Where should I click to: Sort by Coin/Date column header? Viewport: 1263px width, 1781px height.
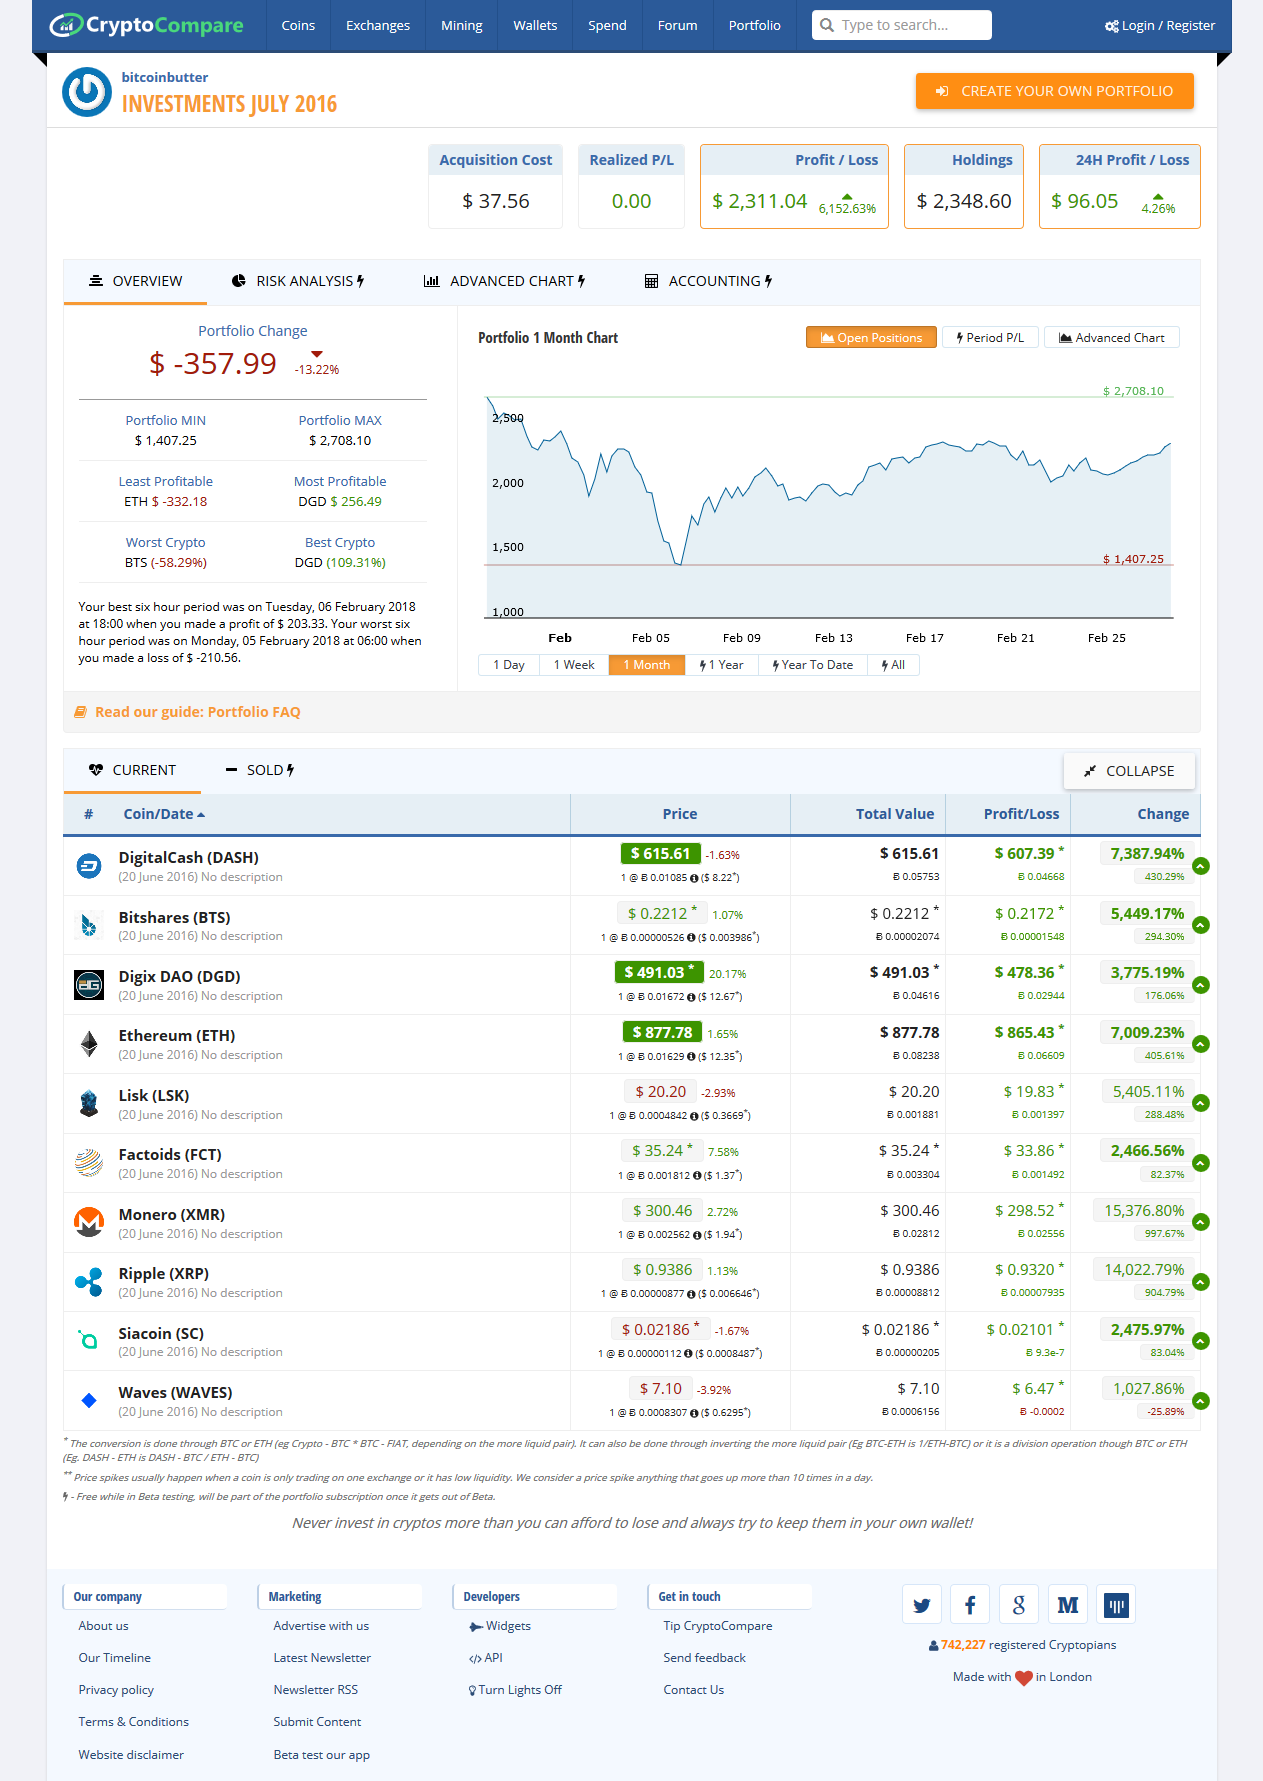(x=164, y=814)
